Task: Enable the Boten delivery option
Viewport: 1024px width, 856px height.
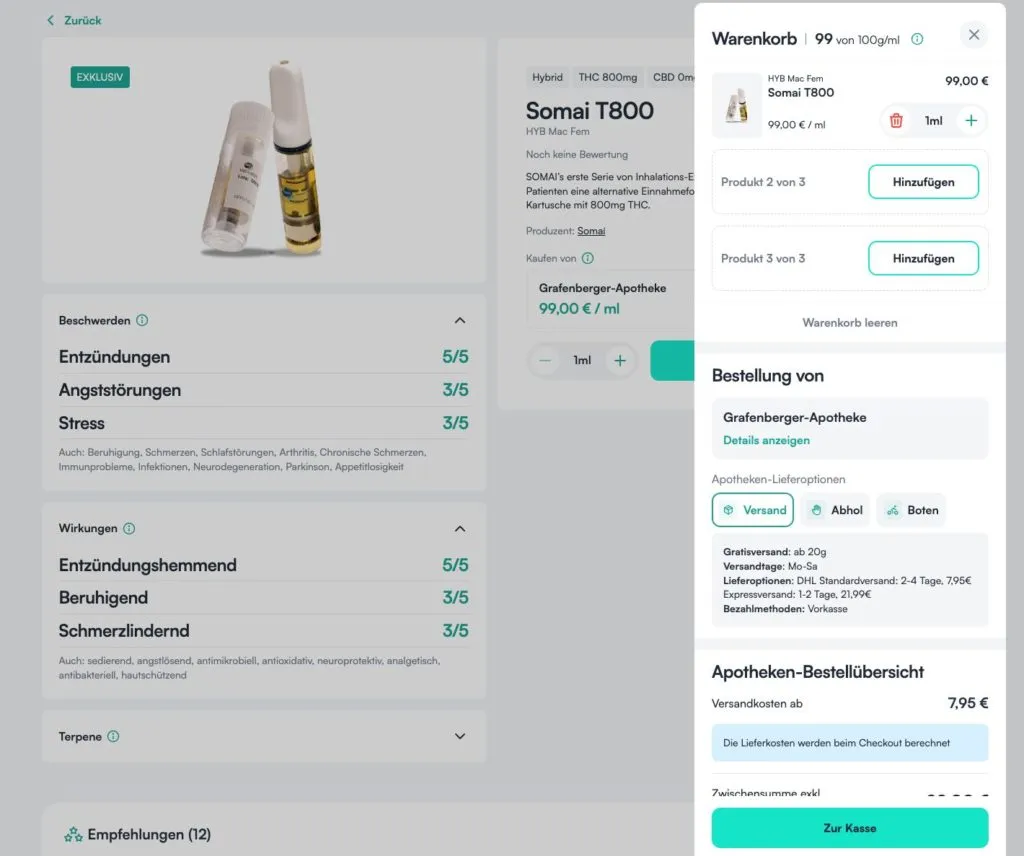Action: tap(911, 510)
